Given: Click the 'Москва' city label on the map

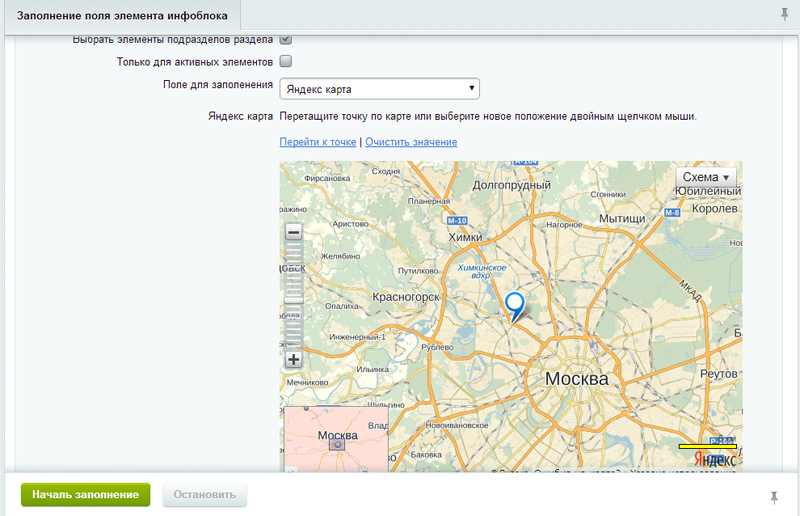Looking at the screenshot, I should (x=576, y=380).
